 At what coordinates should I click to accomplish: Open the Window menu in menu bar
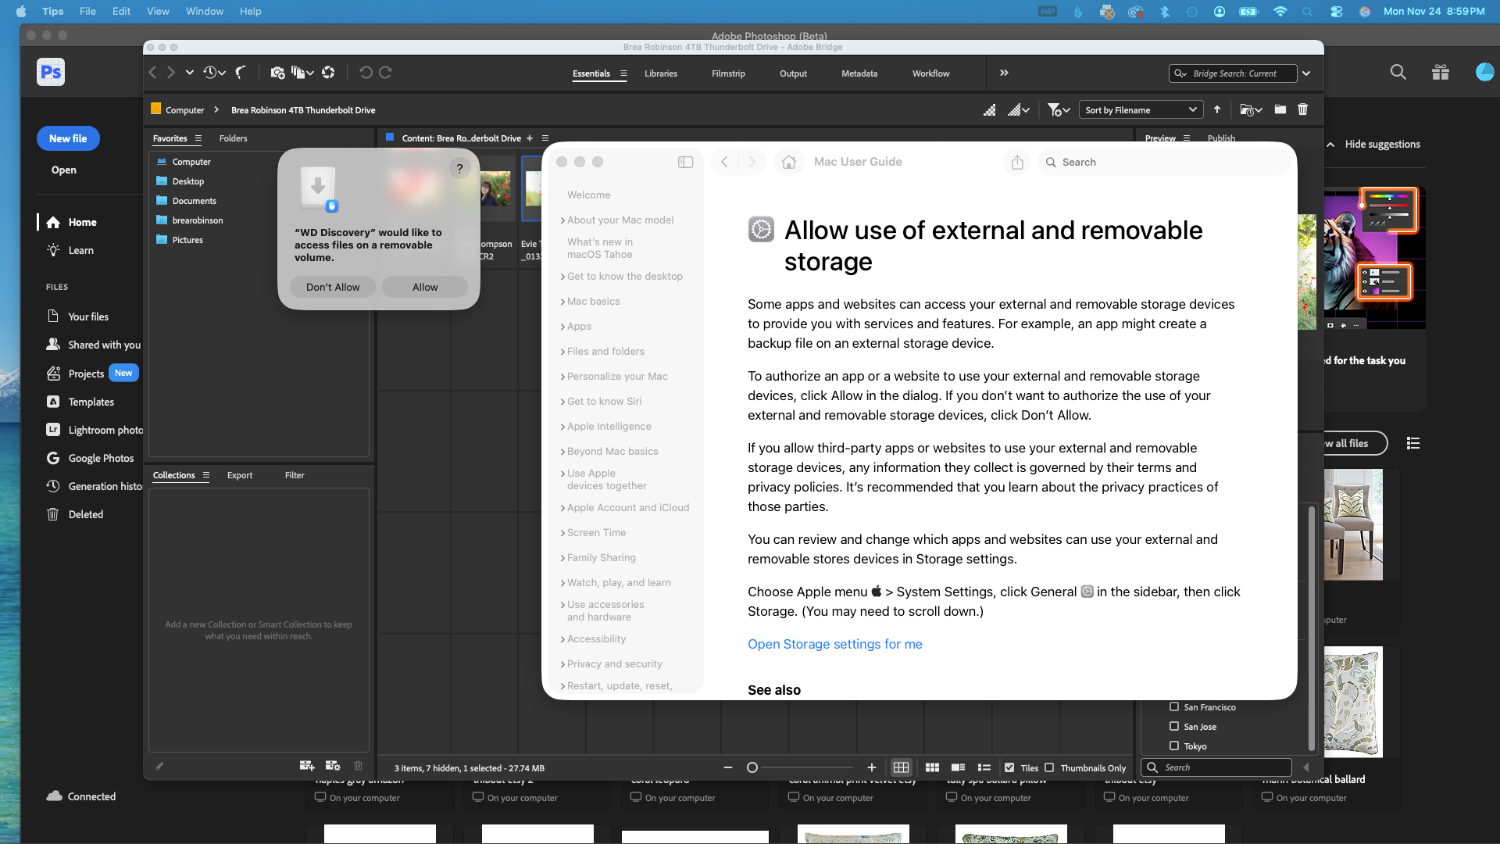[x=204, y=11]
